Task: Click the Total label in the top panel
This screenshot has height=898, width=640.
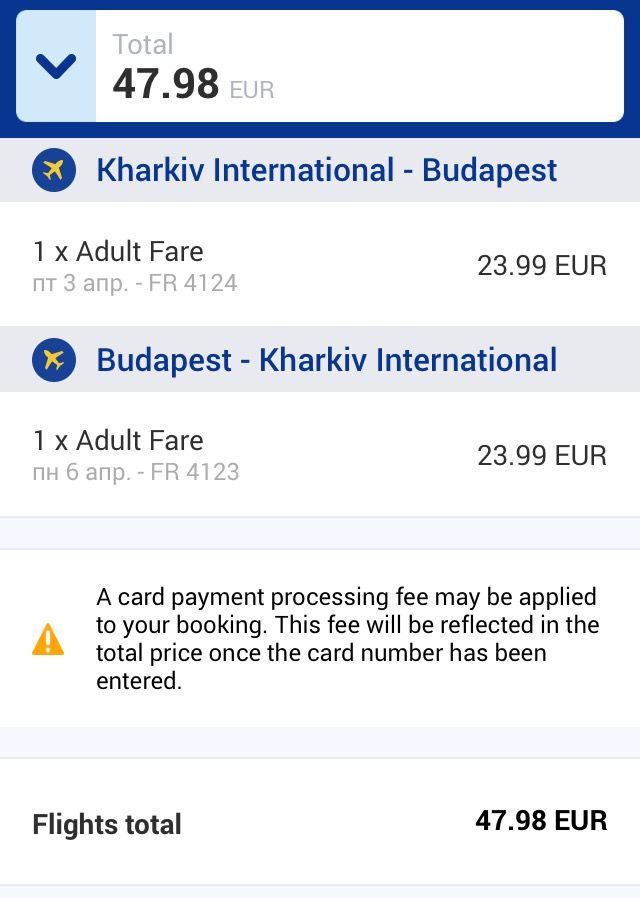Action: 143,44
